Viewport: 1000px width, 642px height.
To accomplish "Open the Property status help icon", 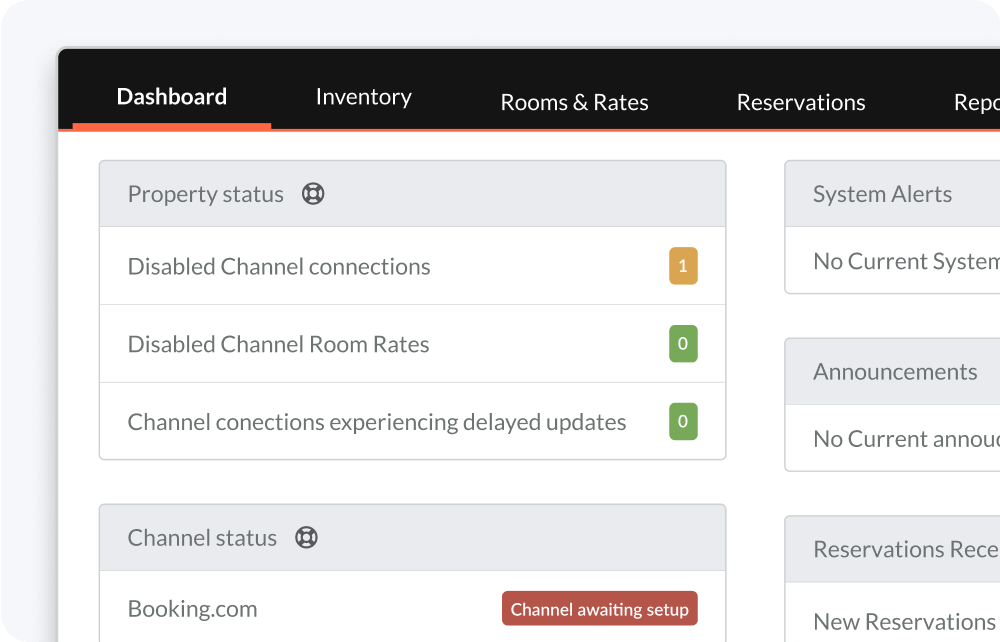I will [x=312, y=193].
